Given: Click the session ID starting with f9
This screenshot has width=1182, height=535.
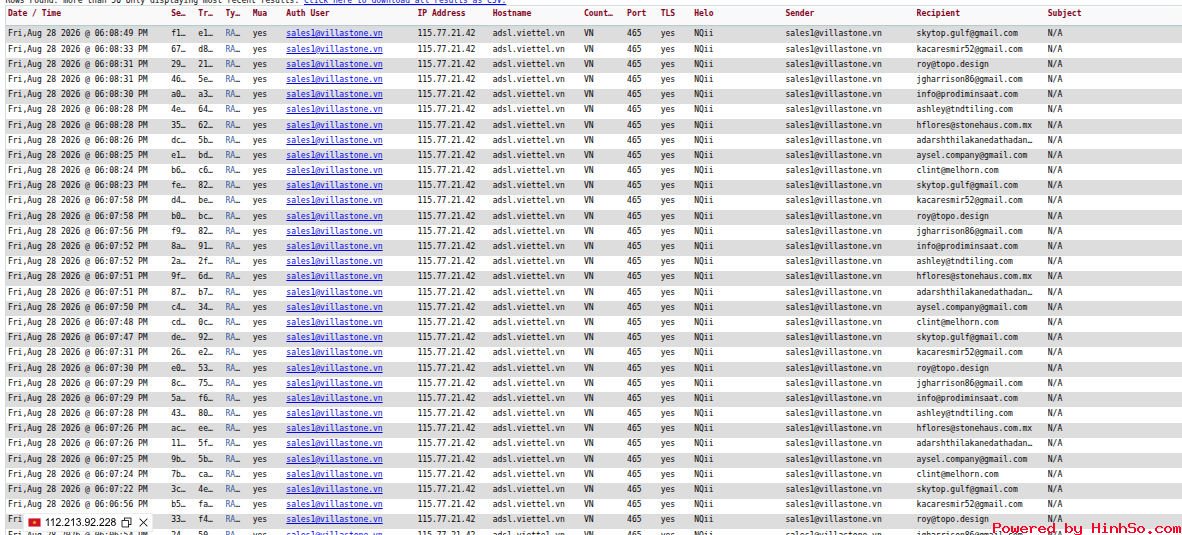Looking at the screenshot, I should (x=179, y=231).
